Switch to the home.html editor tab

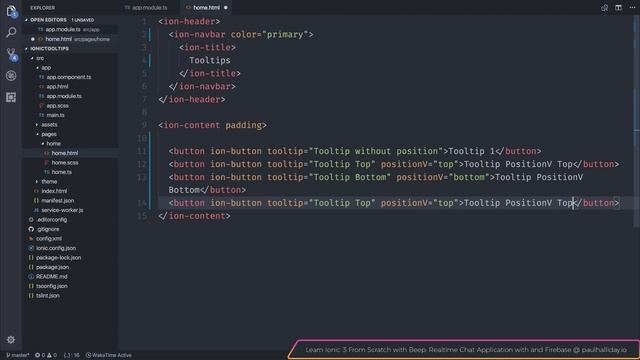[x=206, y=7]
